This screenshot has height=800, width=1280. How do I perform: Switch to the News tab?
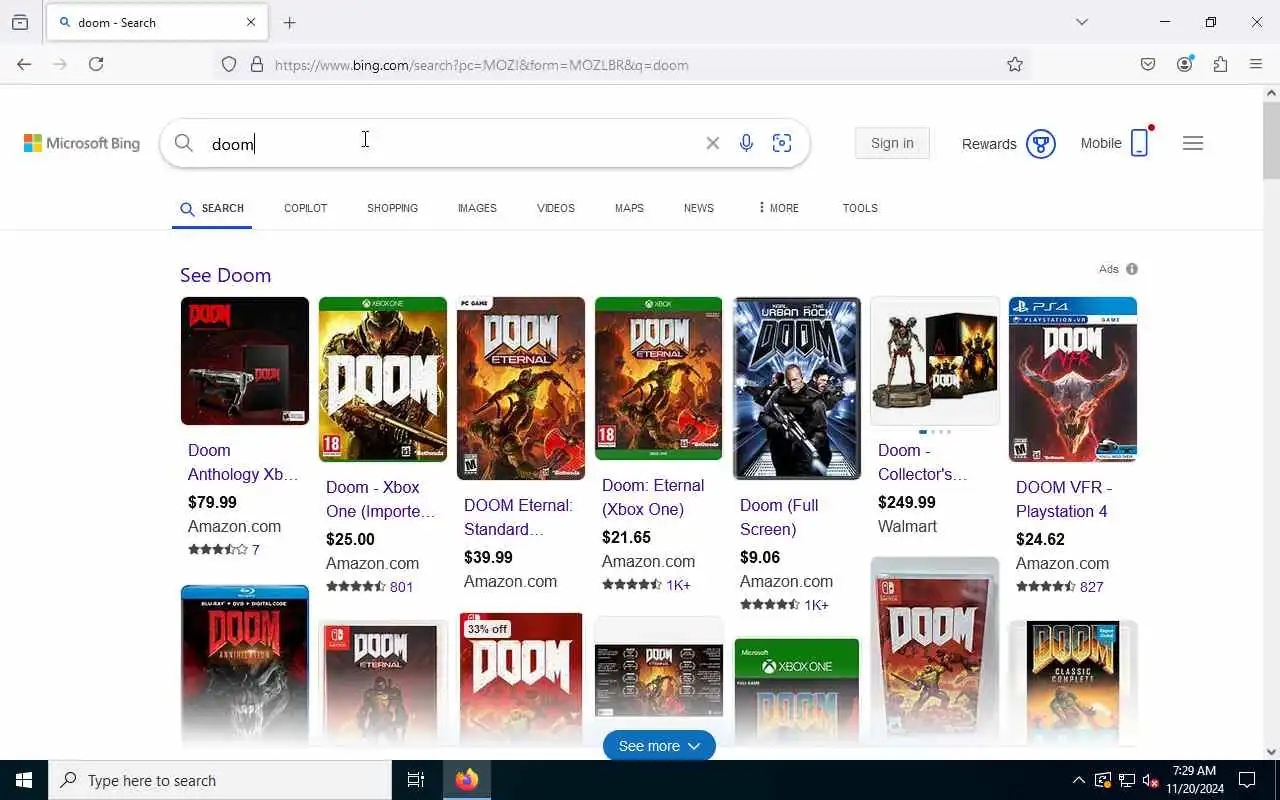699,208
